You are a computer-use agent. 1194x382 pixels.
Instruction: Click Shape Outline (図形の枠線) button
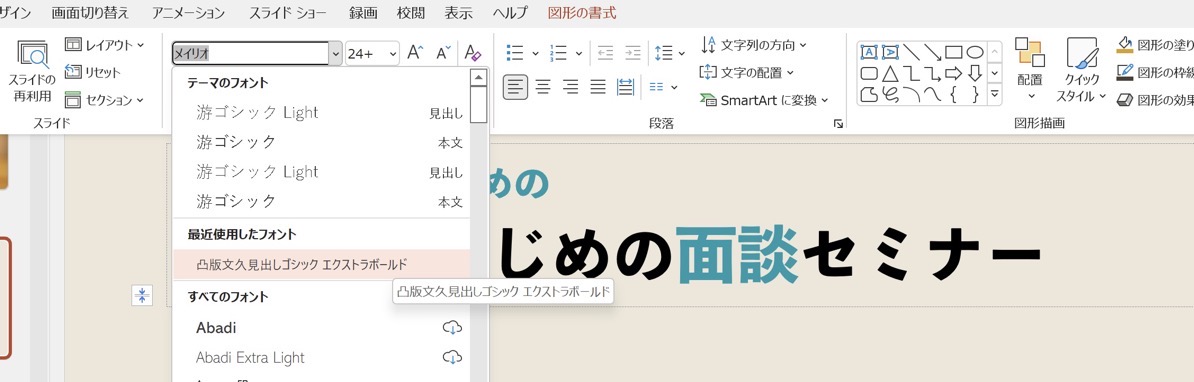click(x=1155, y=72)
